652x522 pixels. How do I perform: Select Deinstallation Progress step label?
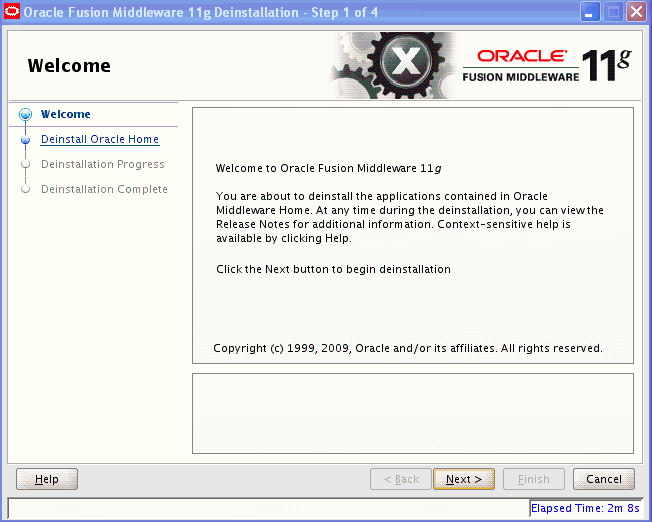click(x=103, y=164)
